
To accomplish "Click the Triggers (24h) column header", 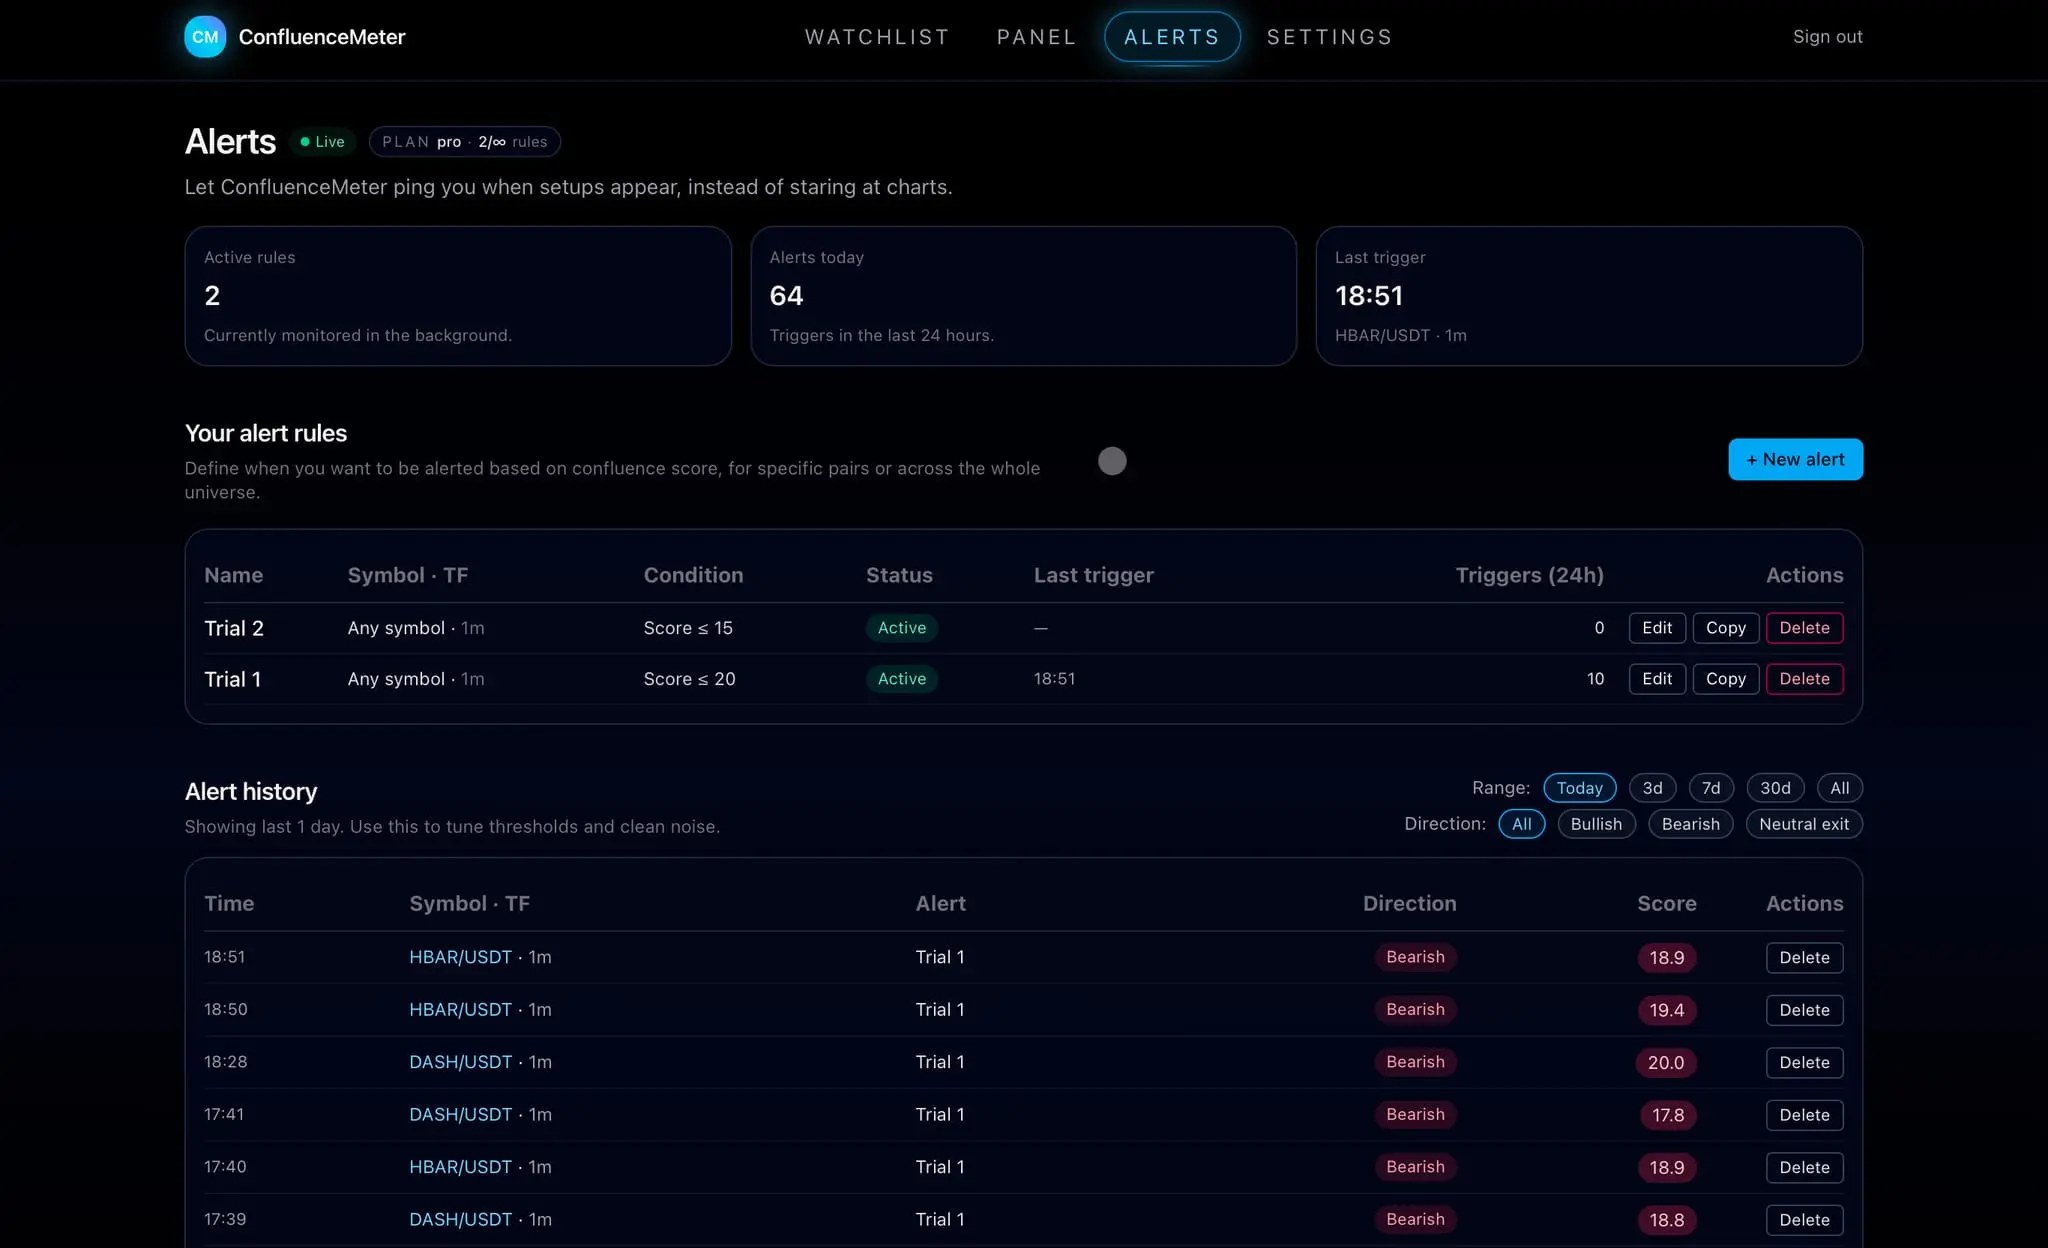I will [1529, 575].
